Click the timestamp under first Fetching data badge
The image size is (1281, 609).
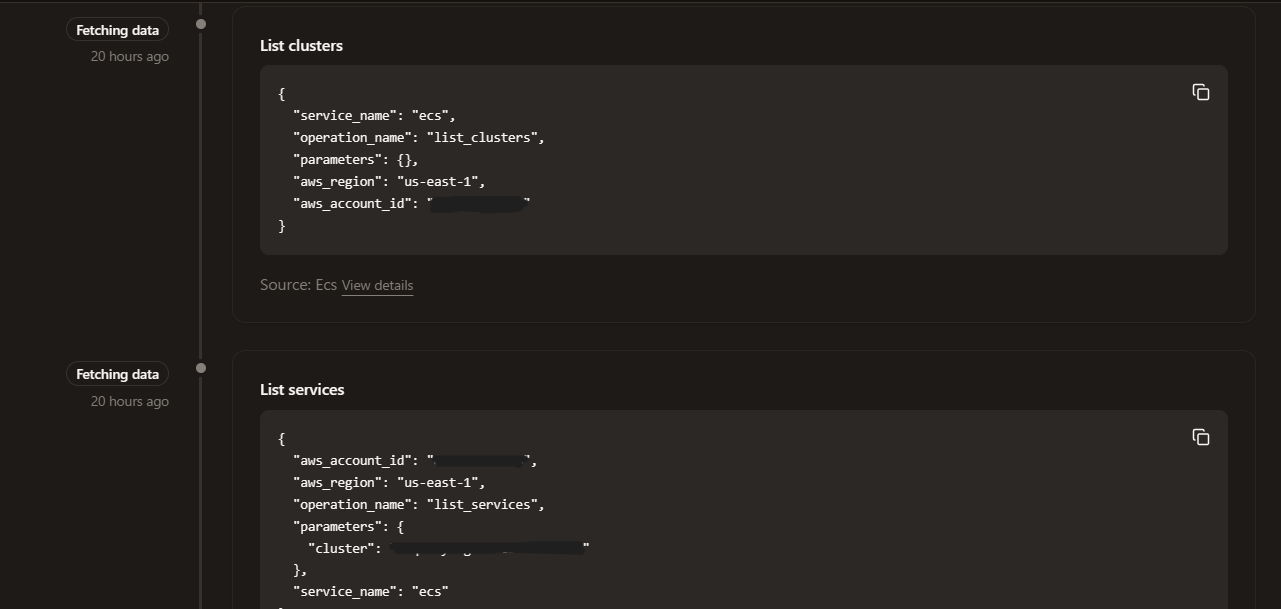[x=129, y=57]
